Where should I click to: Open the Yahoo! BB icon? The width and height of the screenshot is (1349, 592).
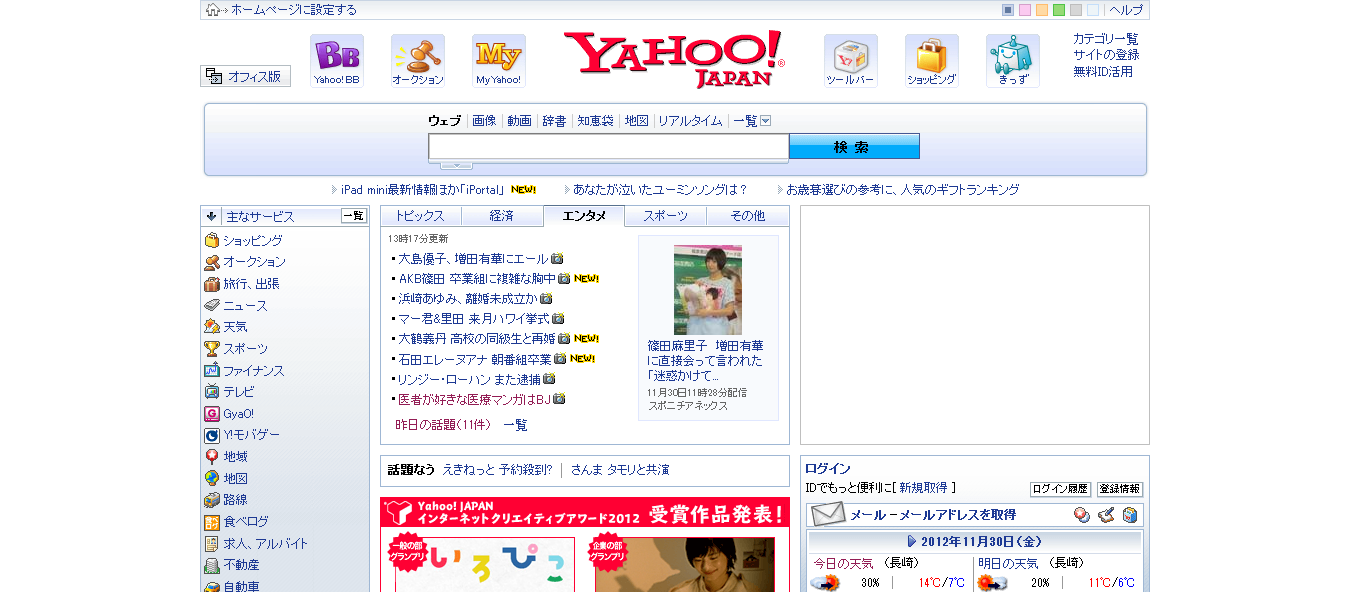(x=336, y=61)
